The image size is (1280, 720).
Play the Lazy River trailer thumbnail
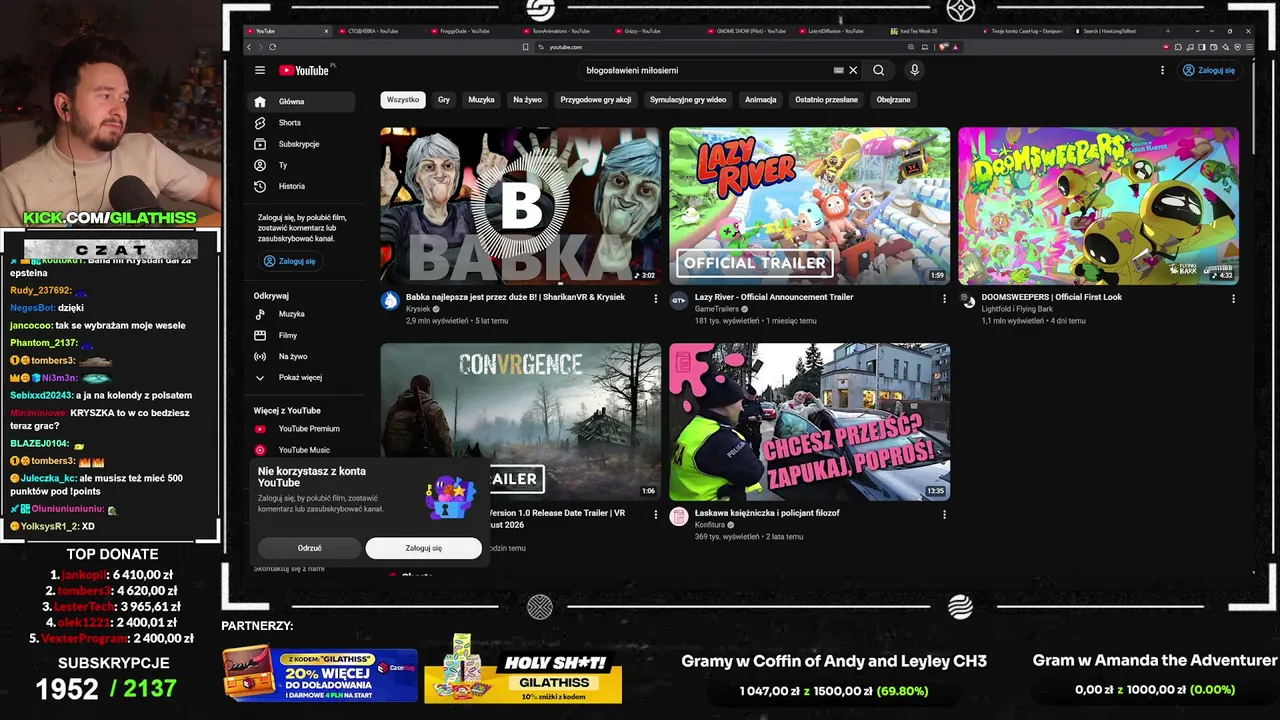click(x=809, y=205)
